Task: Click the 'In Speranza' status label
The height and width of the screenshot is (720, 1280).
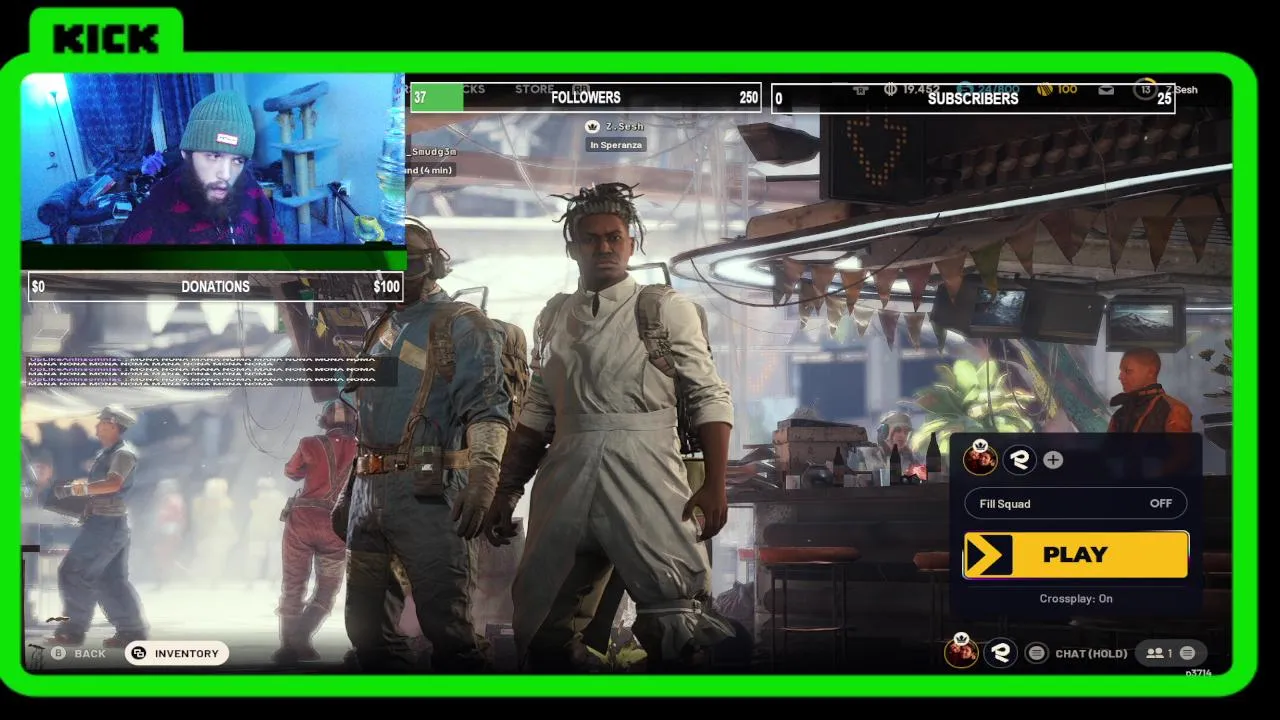Action: pos(616,145)
